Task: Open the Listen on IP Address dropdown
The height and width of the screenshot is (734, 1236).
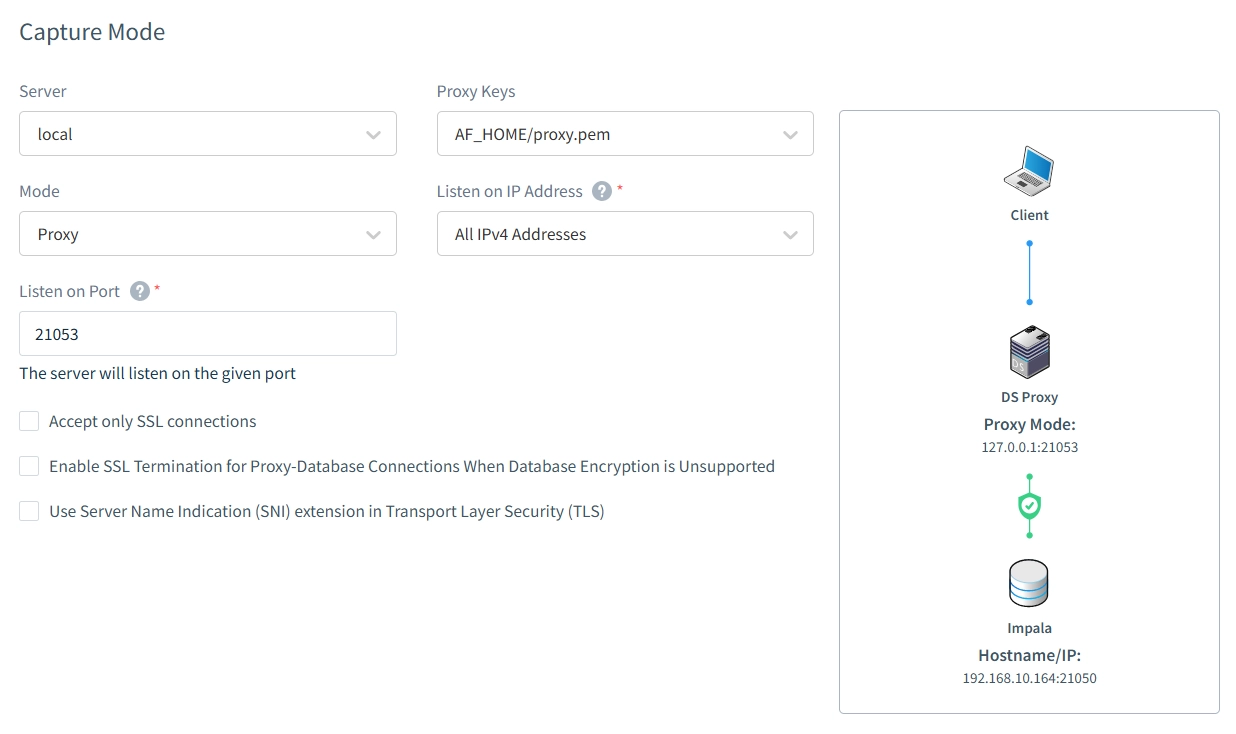Action: click(x=625, y=234)
